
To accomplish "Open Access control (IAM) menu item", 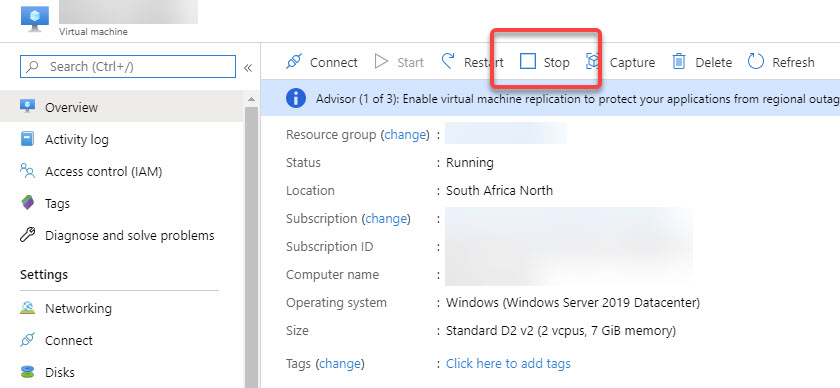I will click(x=122, y=171).
